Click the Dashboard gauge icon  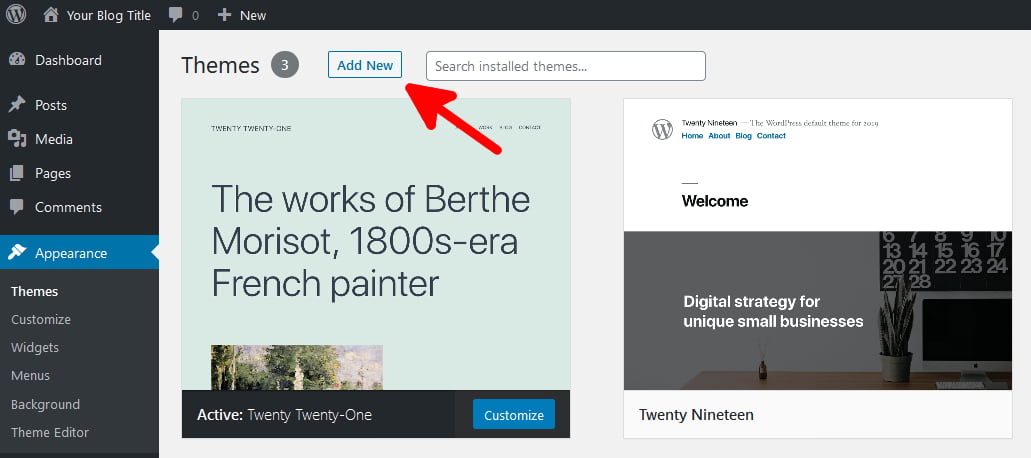(17, 60)
